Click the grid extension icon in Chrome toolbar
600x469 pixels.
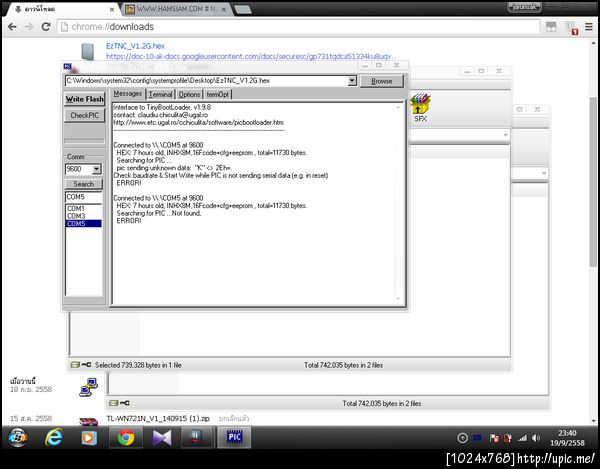point(551,27)
